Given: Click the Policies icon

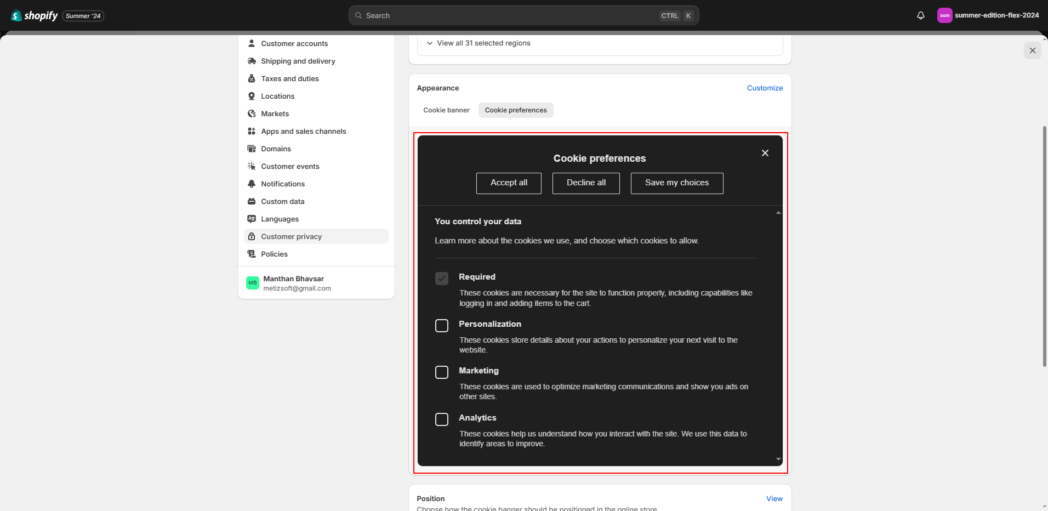Looking at the screenshot, I should point(251,254).
